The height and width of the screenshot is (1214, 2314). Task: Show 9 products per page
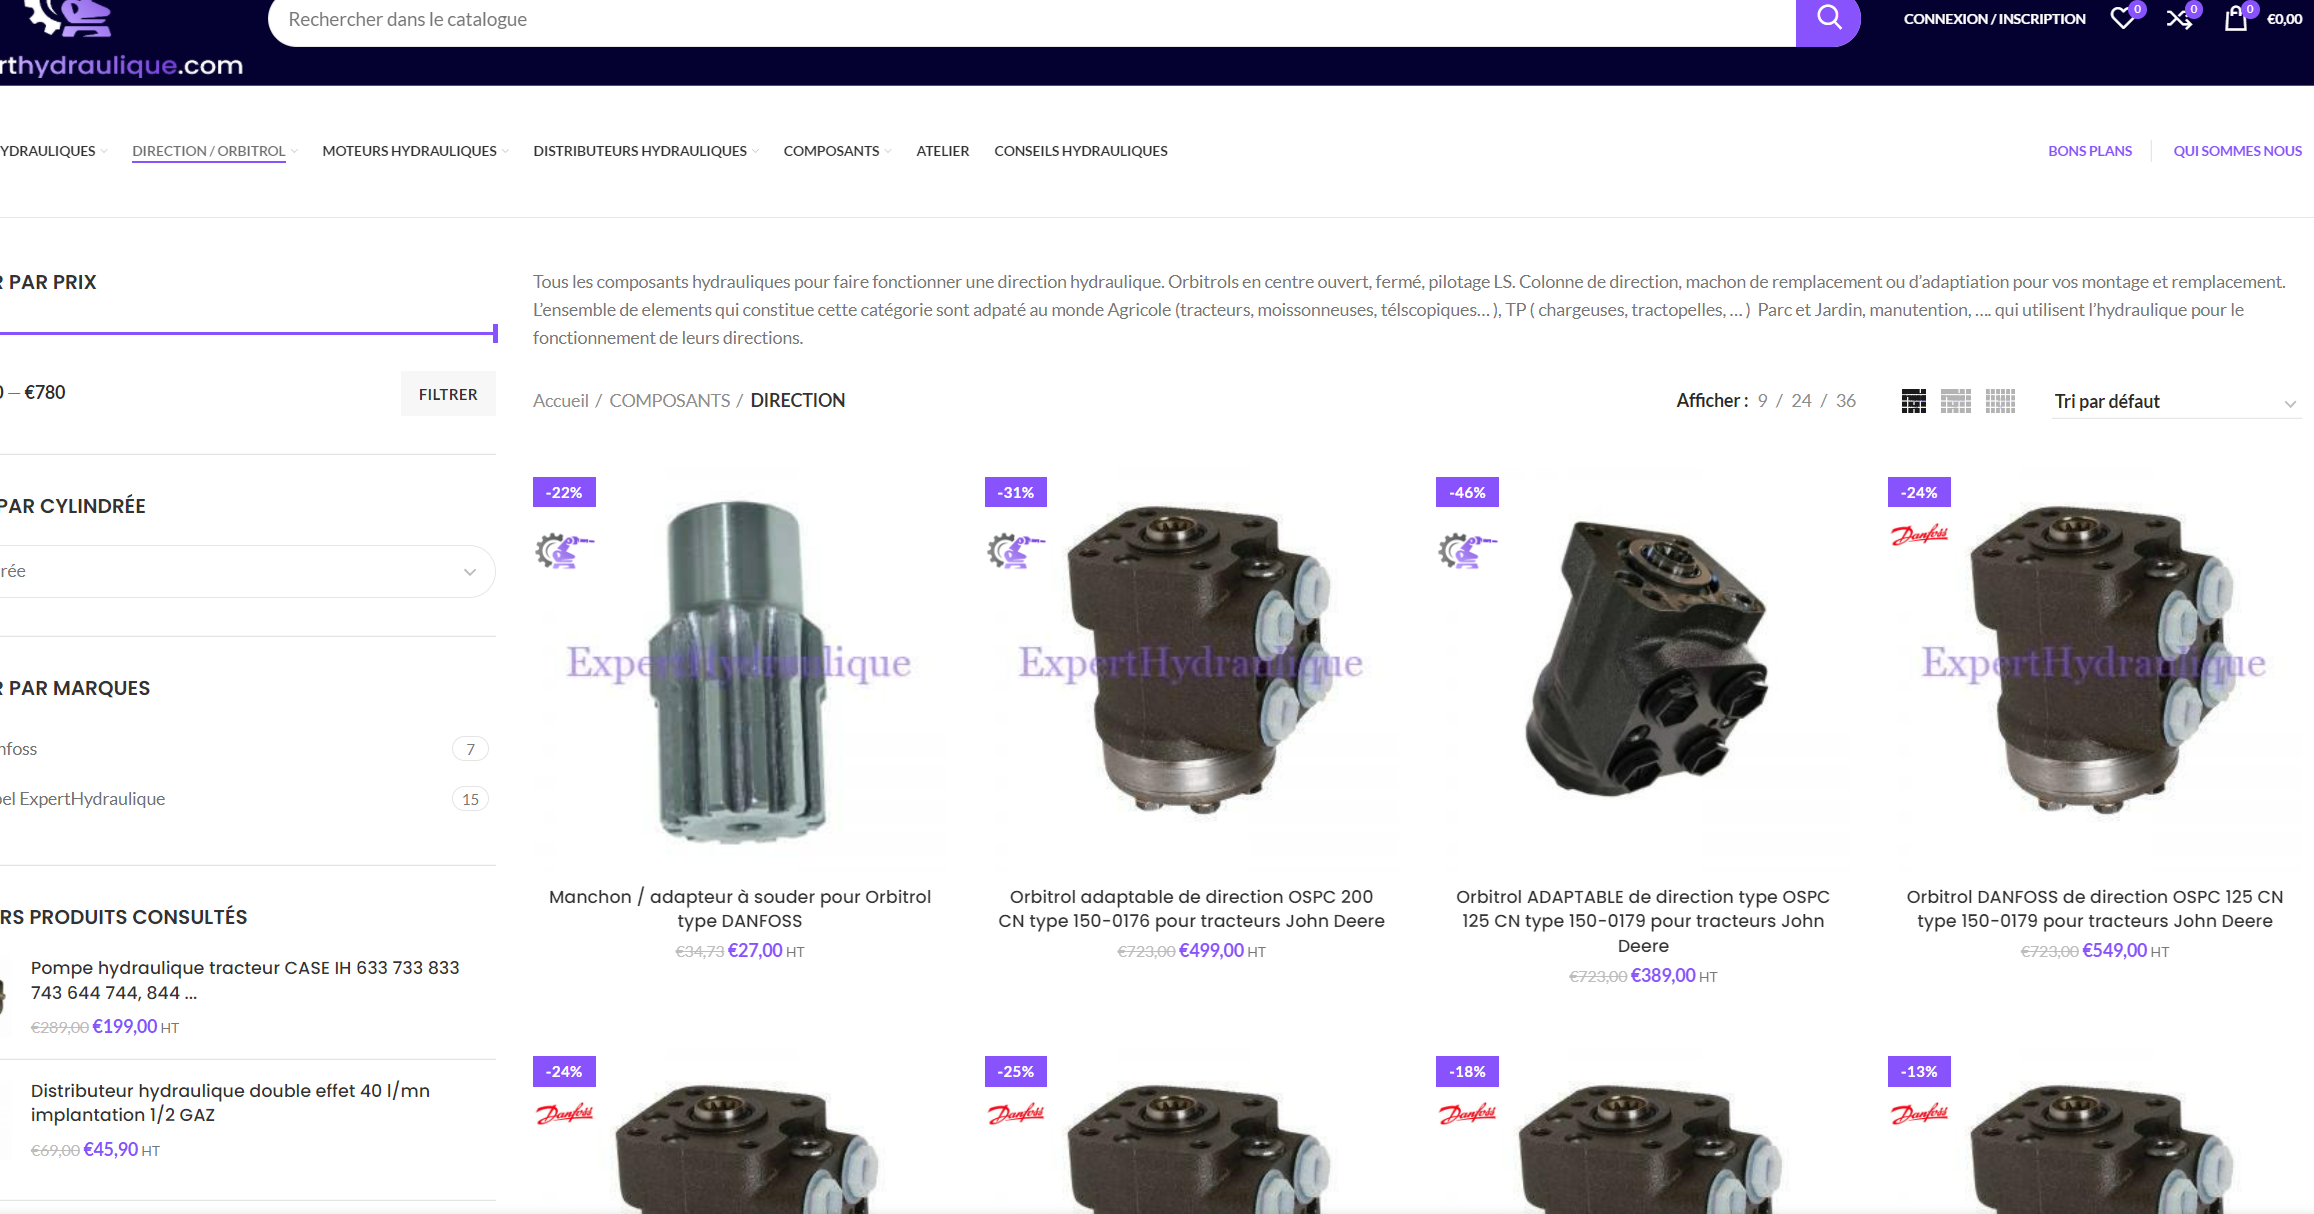point(1763,400)
